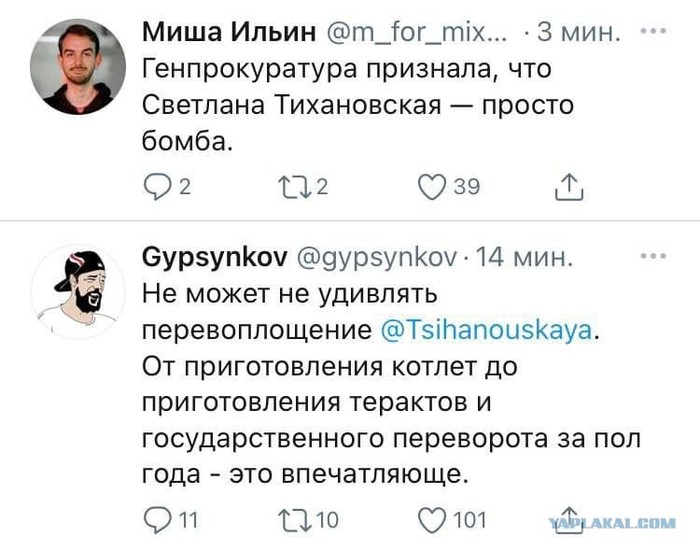
Task: Share Миша Ильин's tweet
Action: (567, 186)
